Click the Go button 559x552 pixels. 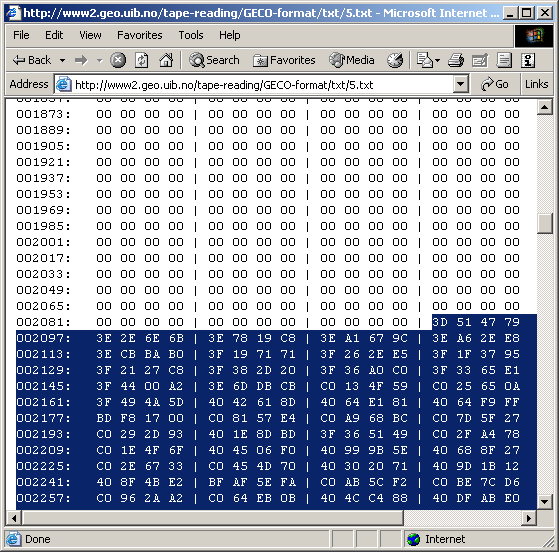tap(494, 85)
